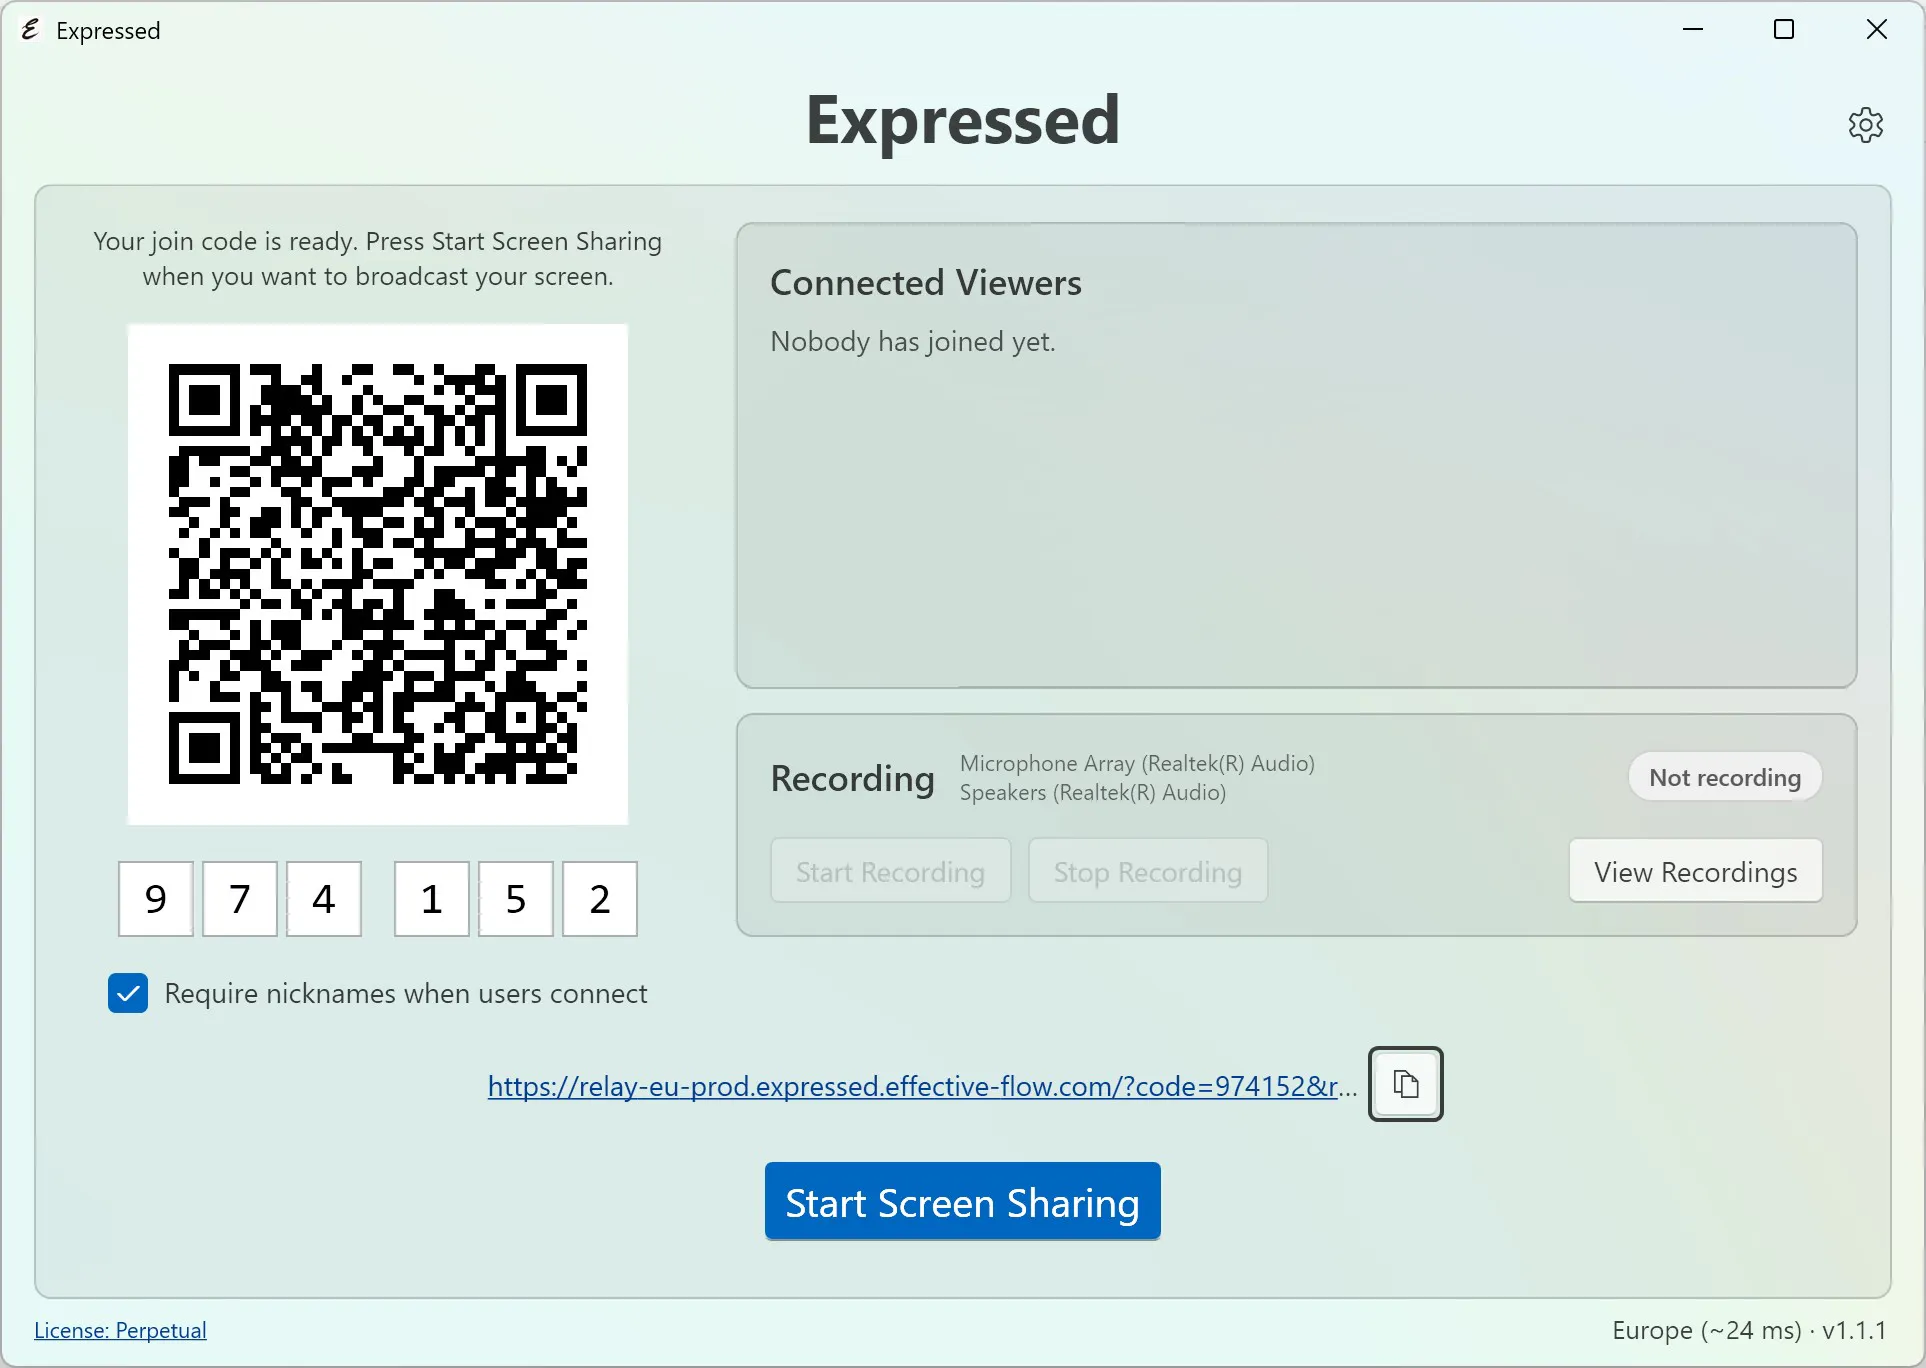
Task: Close the Expressed window
Action: point(1877,30)
